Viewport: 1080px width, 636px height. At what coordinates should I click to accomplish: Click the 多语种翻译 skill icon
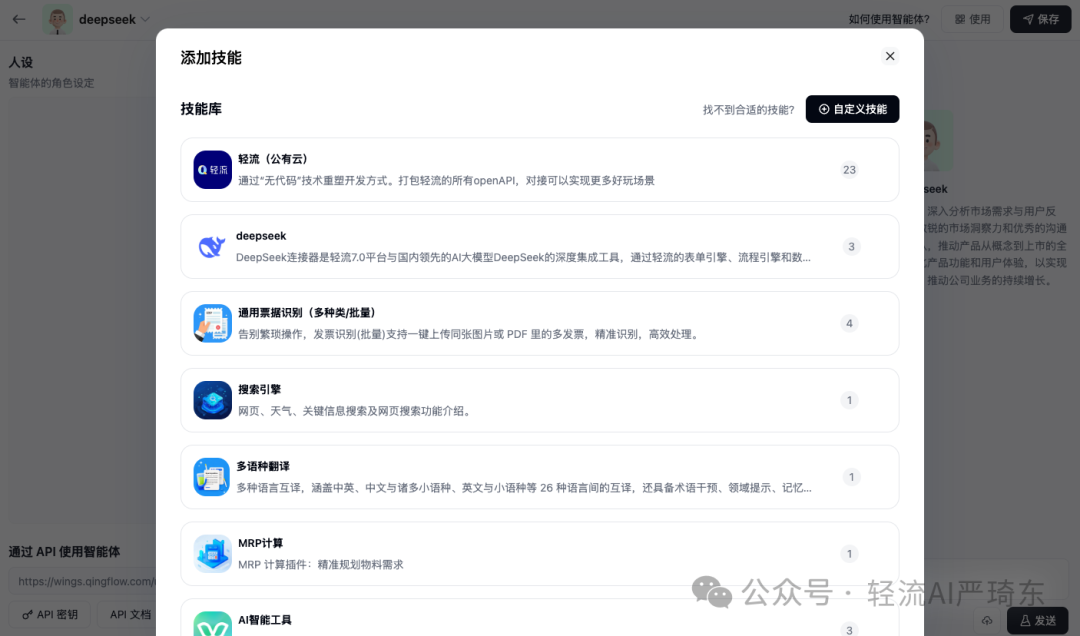click(x=211, y=477)
